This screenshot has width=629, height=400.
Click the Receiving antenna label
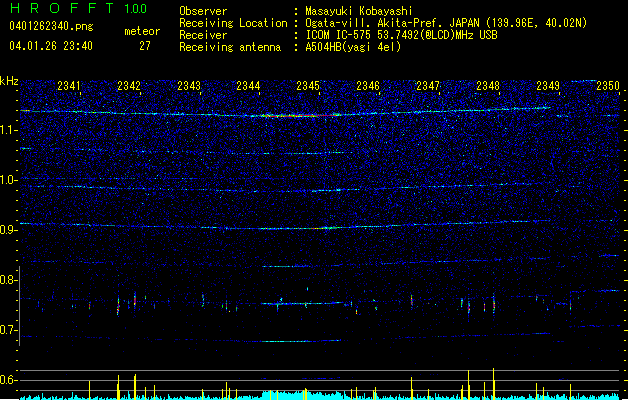point(230,47)
